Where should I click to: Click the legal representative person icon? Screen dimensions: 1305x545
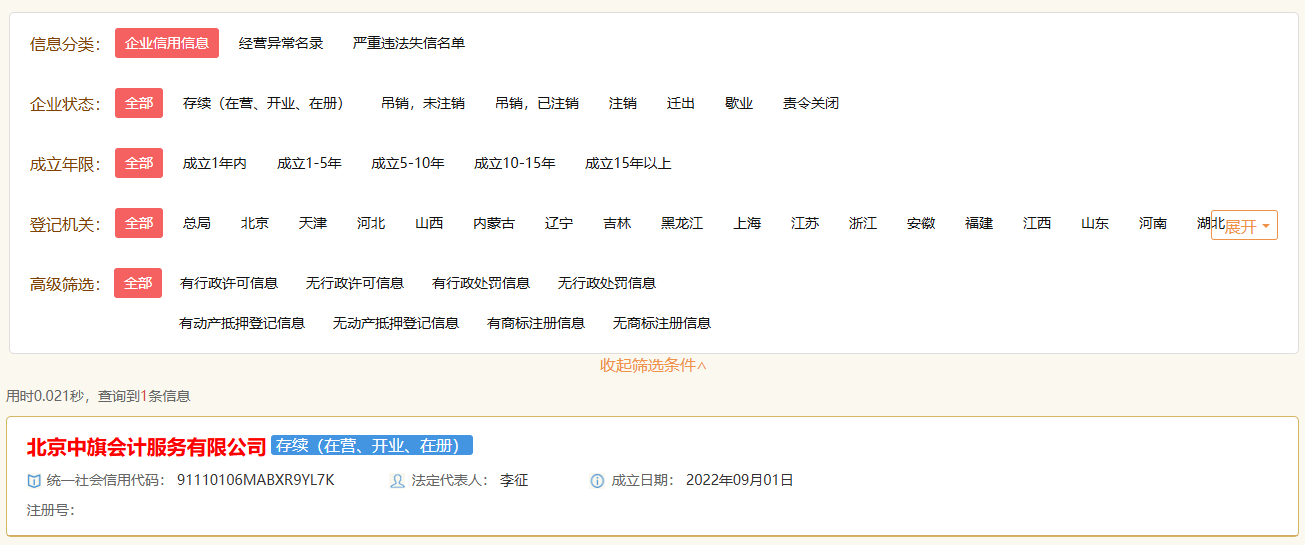pos(397,481)
